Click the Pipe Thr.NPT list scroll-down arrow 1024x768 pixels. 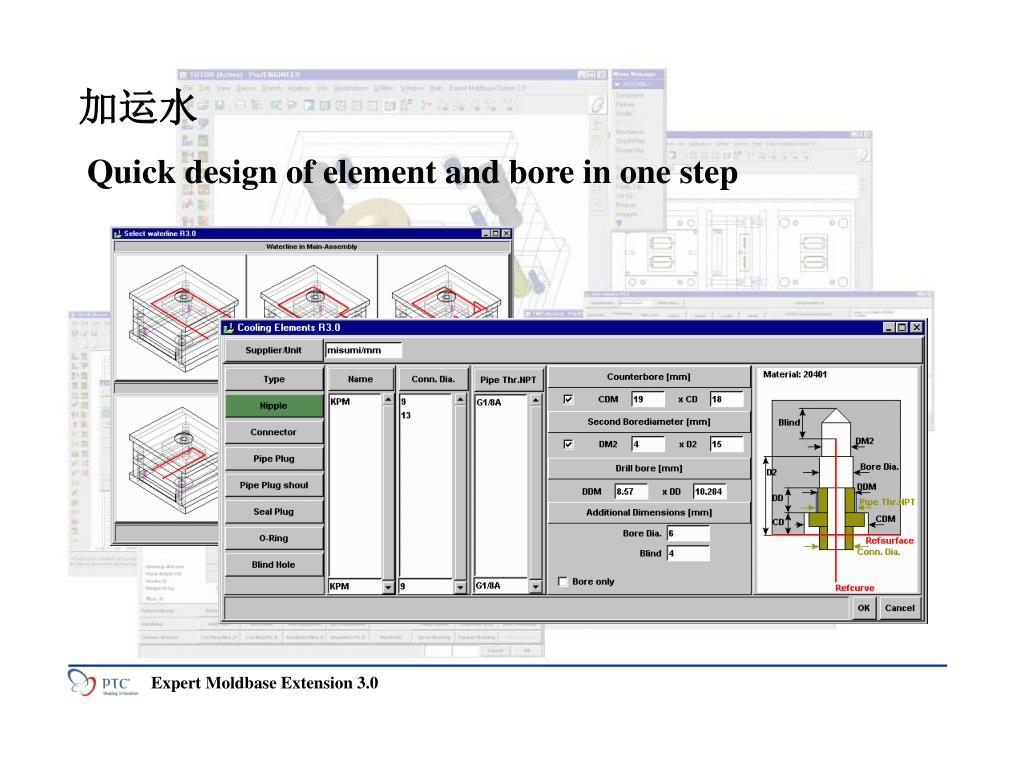536,586
